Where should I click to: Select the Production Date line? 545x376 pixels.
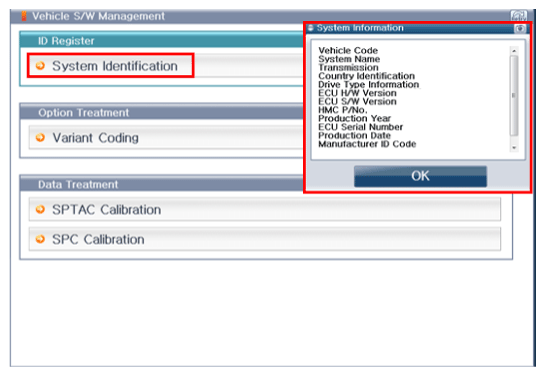(355, 136)
